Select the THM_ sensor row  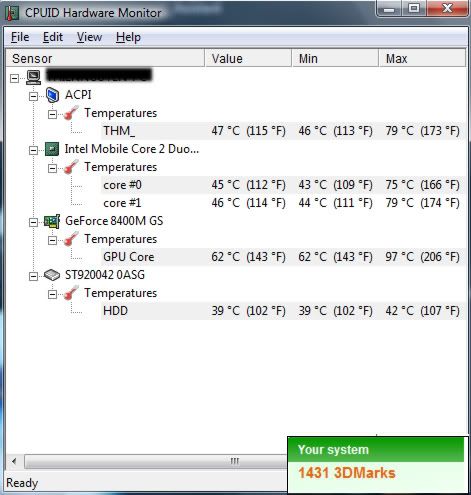(x=283, y=131)
